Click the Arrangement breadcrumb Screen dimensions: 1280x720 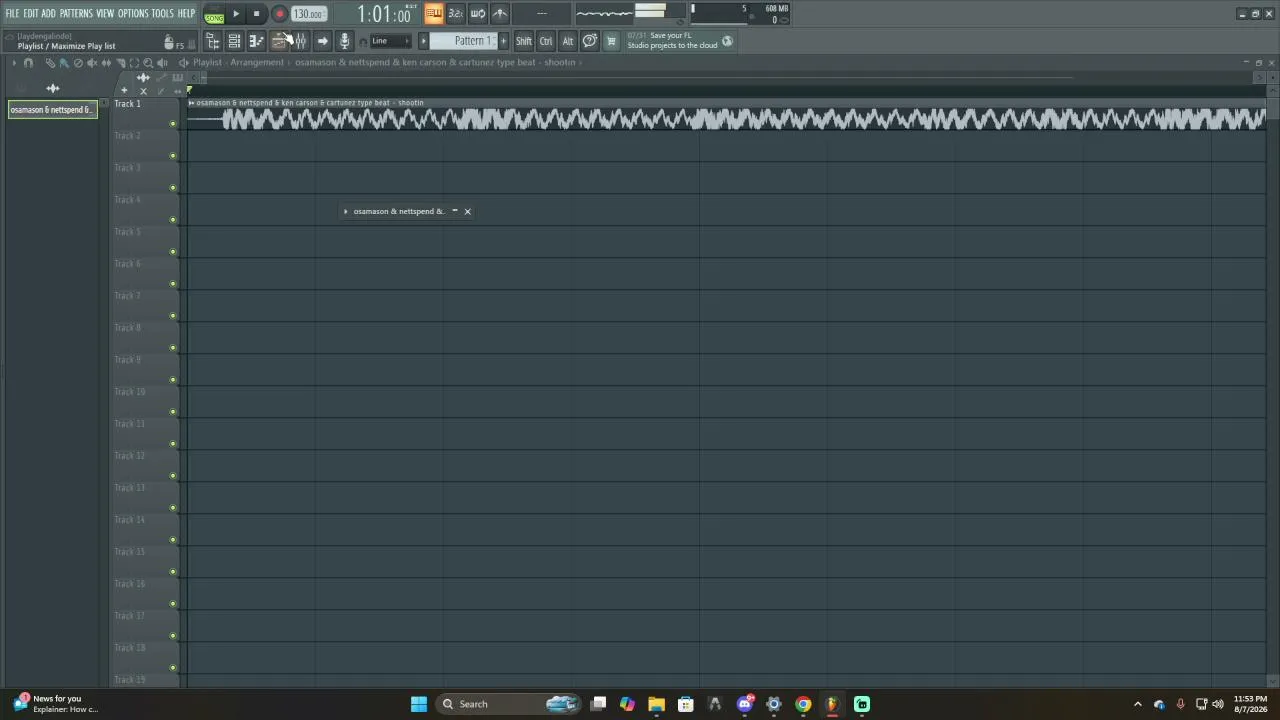click(x=257, y=62)
